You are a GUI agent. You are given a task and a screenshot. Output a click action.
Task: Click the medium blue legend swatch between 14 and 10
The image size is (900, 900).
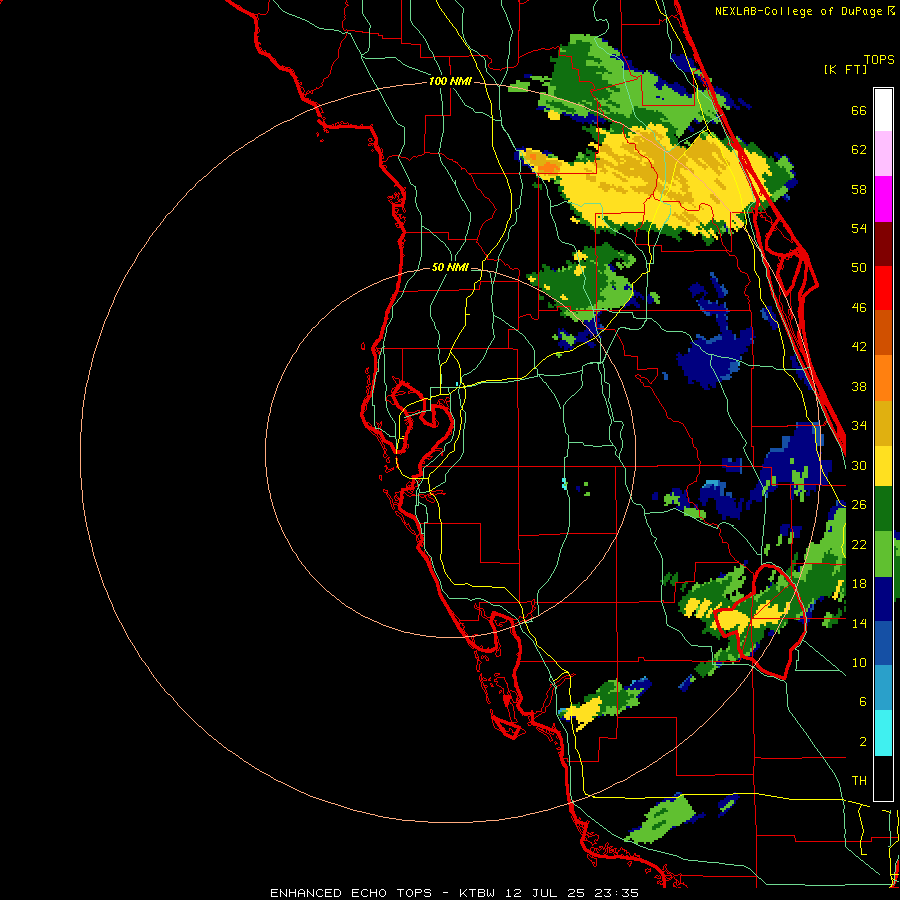click(x=883, y=644)
